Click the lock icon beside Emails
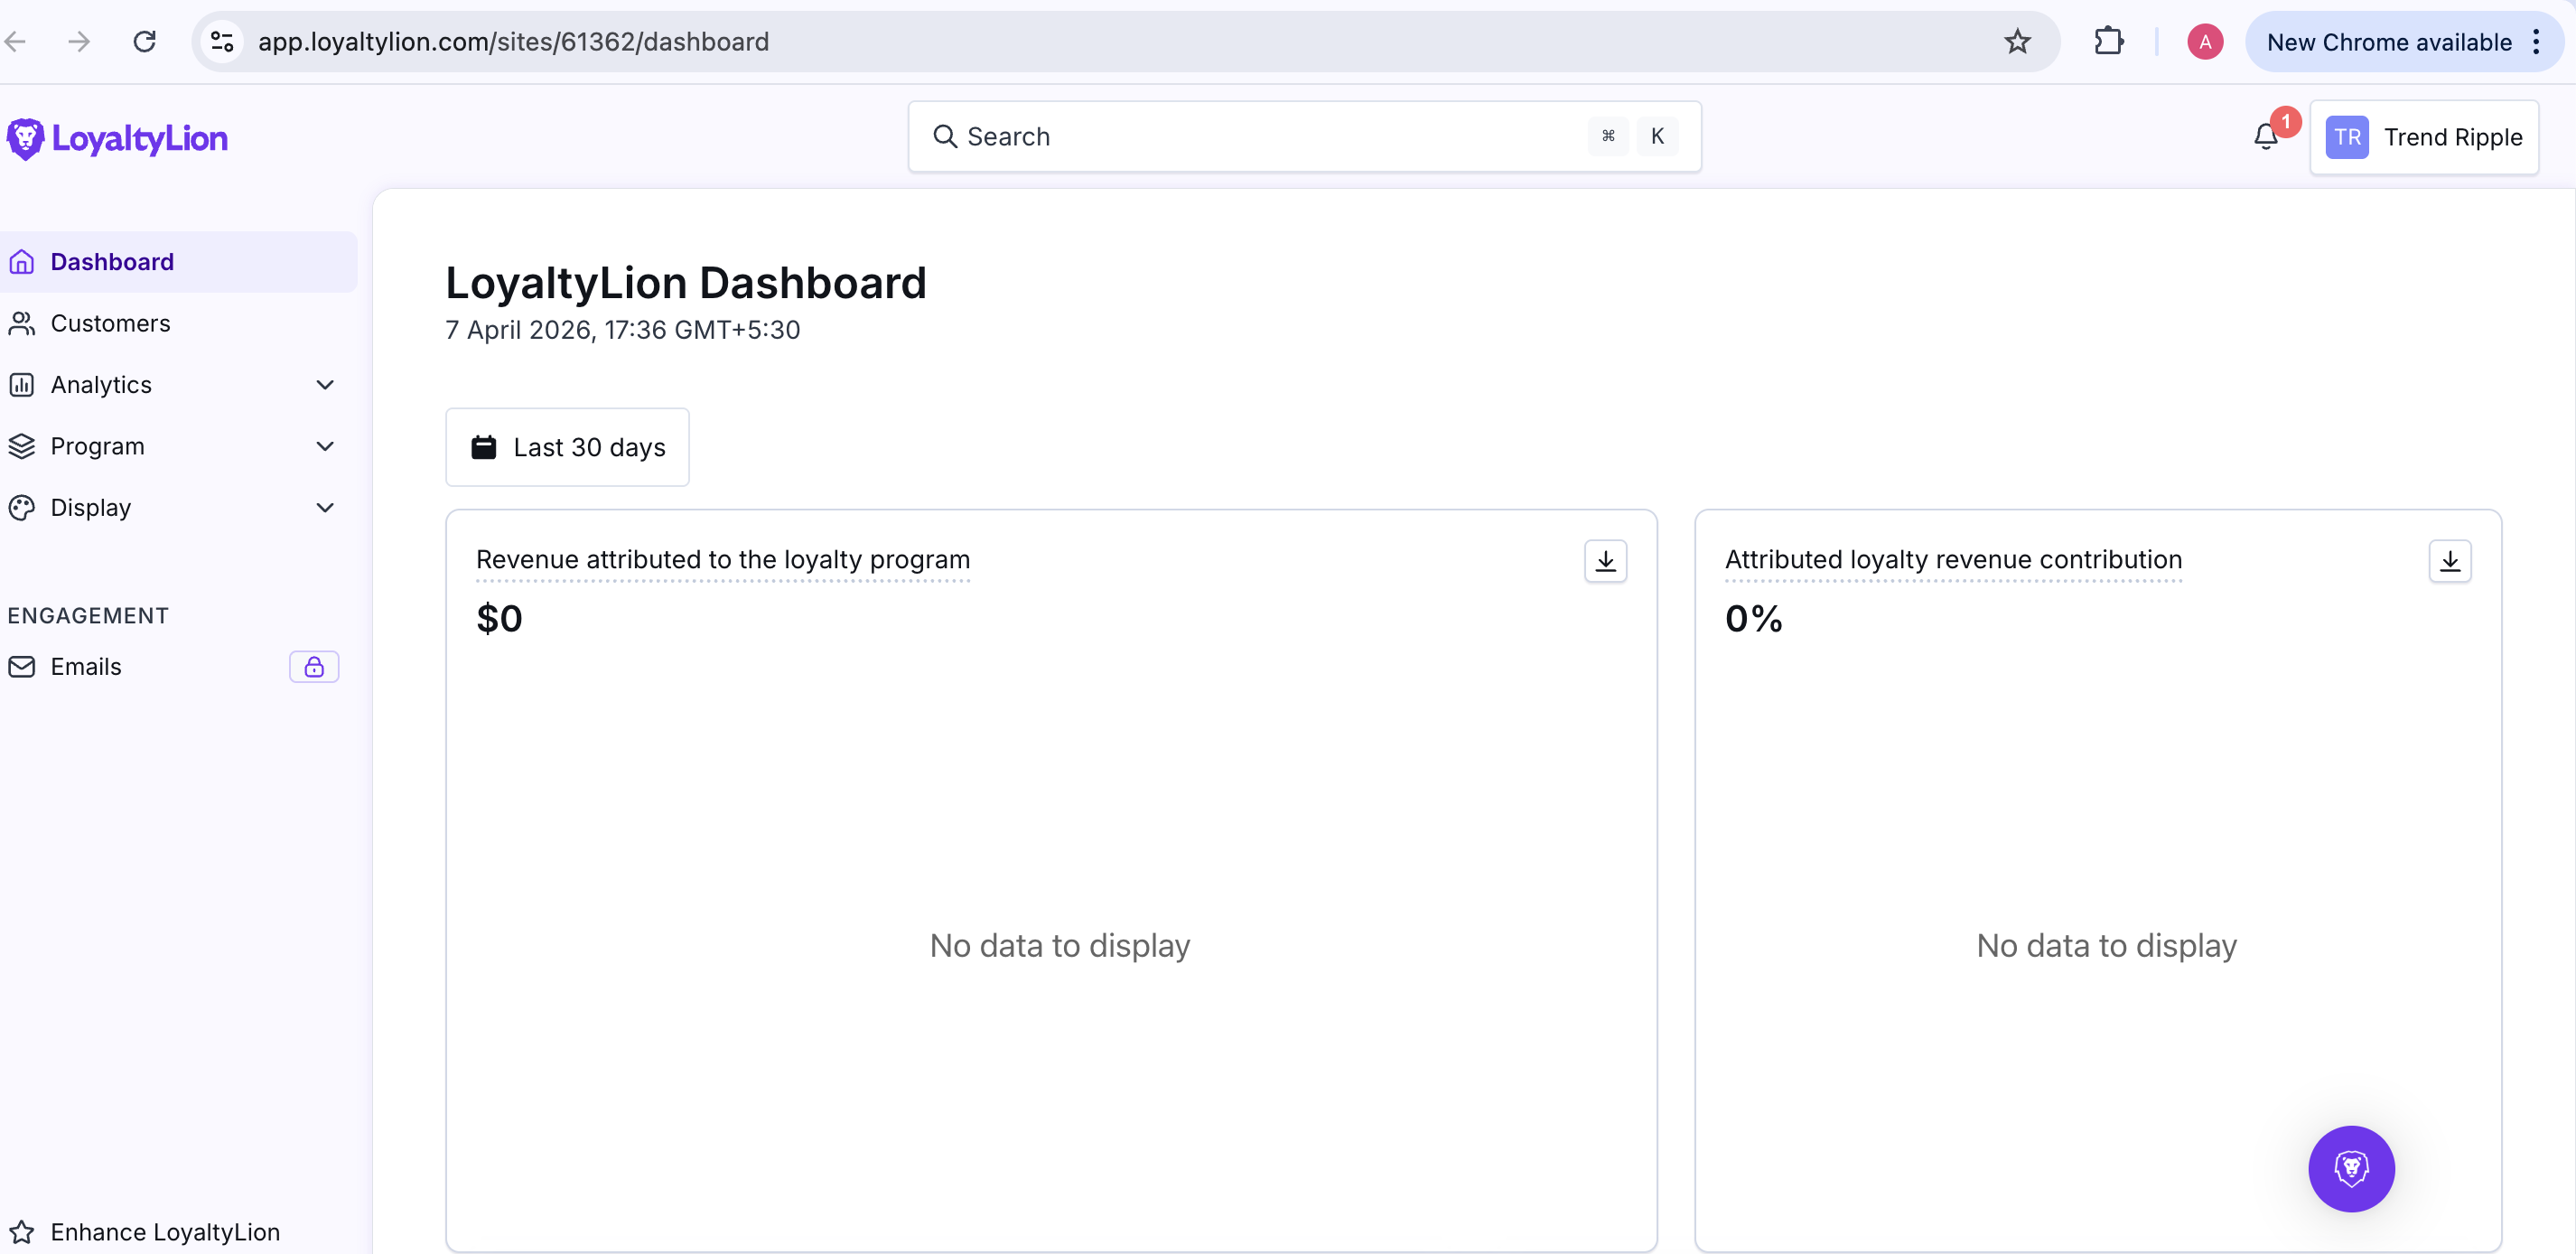The width and height of the screenshot is (2576, 1254). pyautogui.click(x=314, y=667)
